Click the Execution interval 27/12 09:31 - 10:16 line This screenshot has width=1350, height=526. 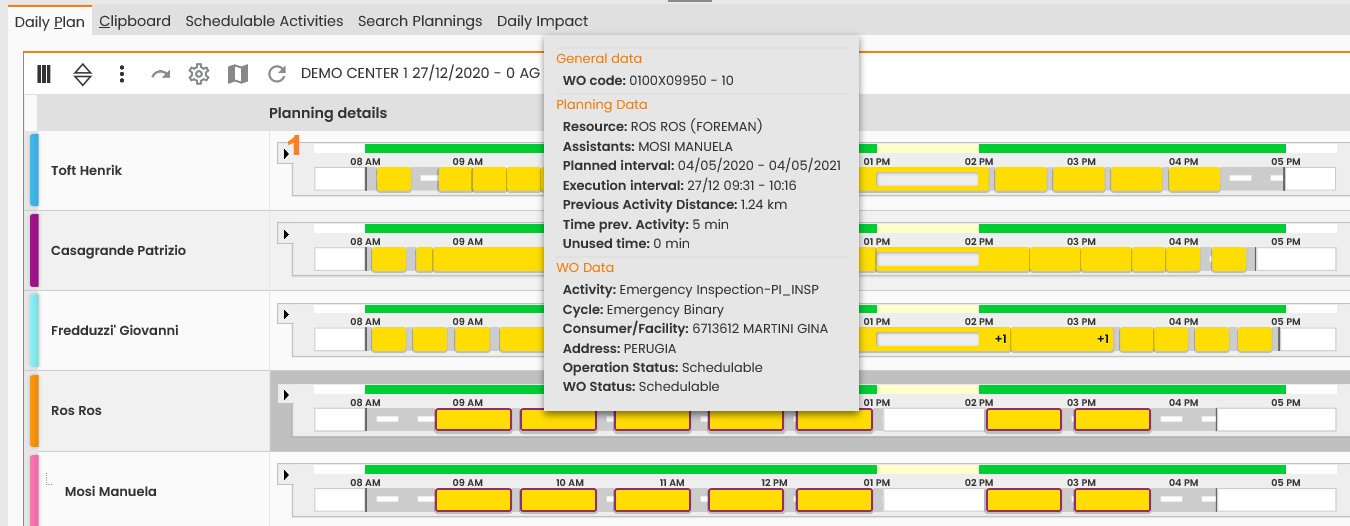(x=679, y=185)
